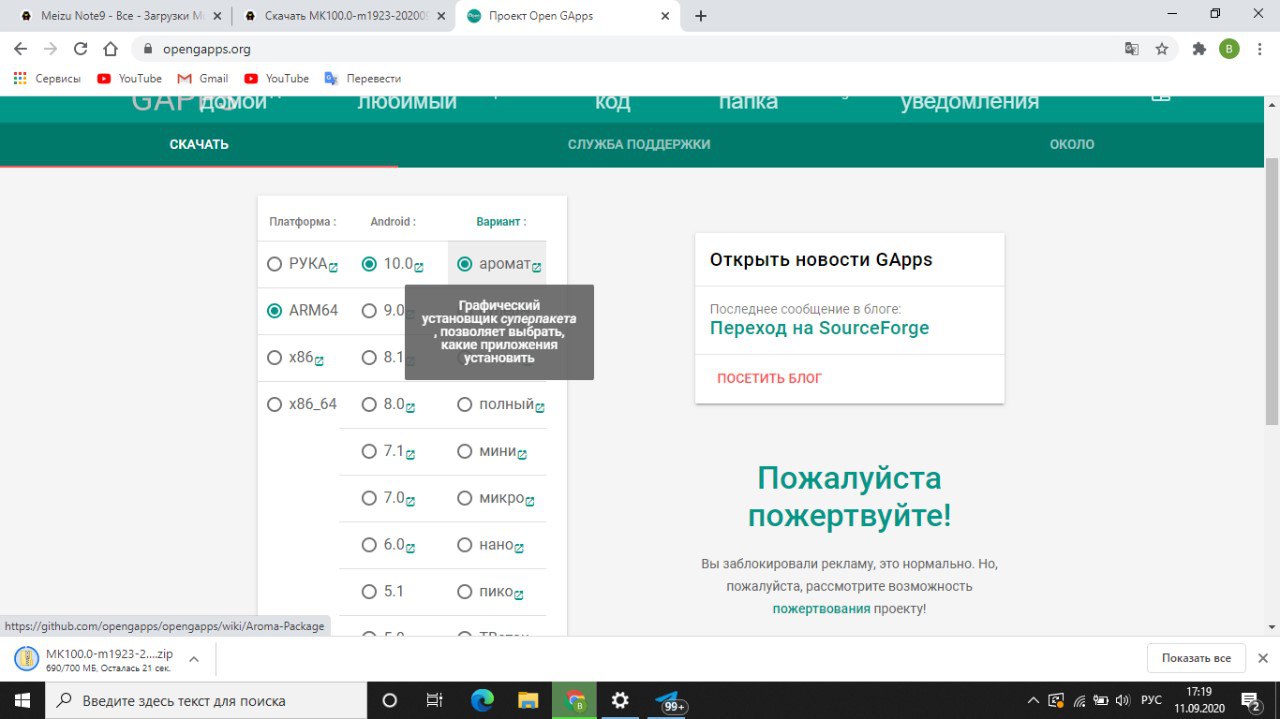Open Сервисы bookmark

pos(47,78)
